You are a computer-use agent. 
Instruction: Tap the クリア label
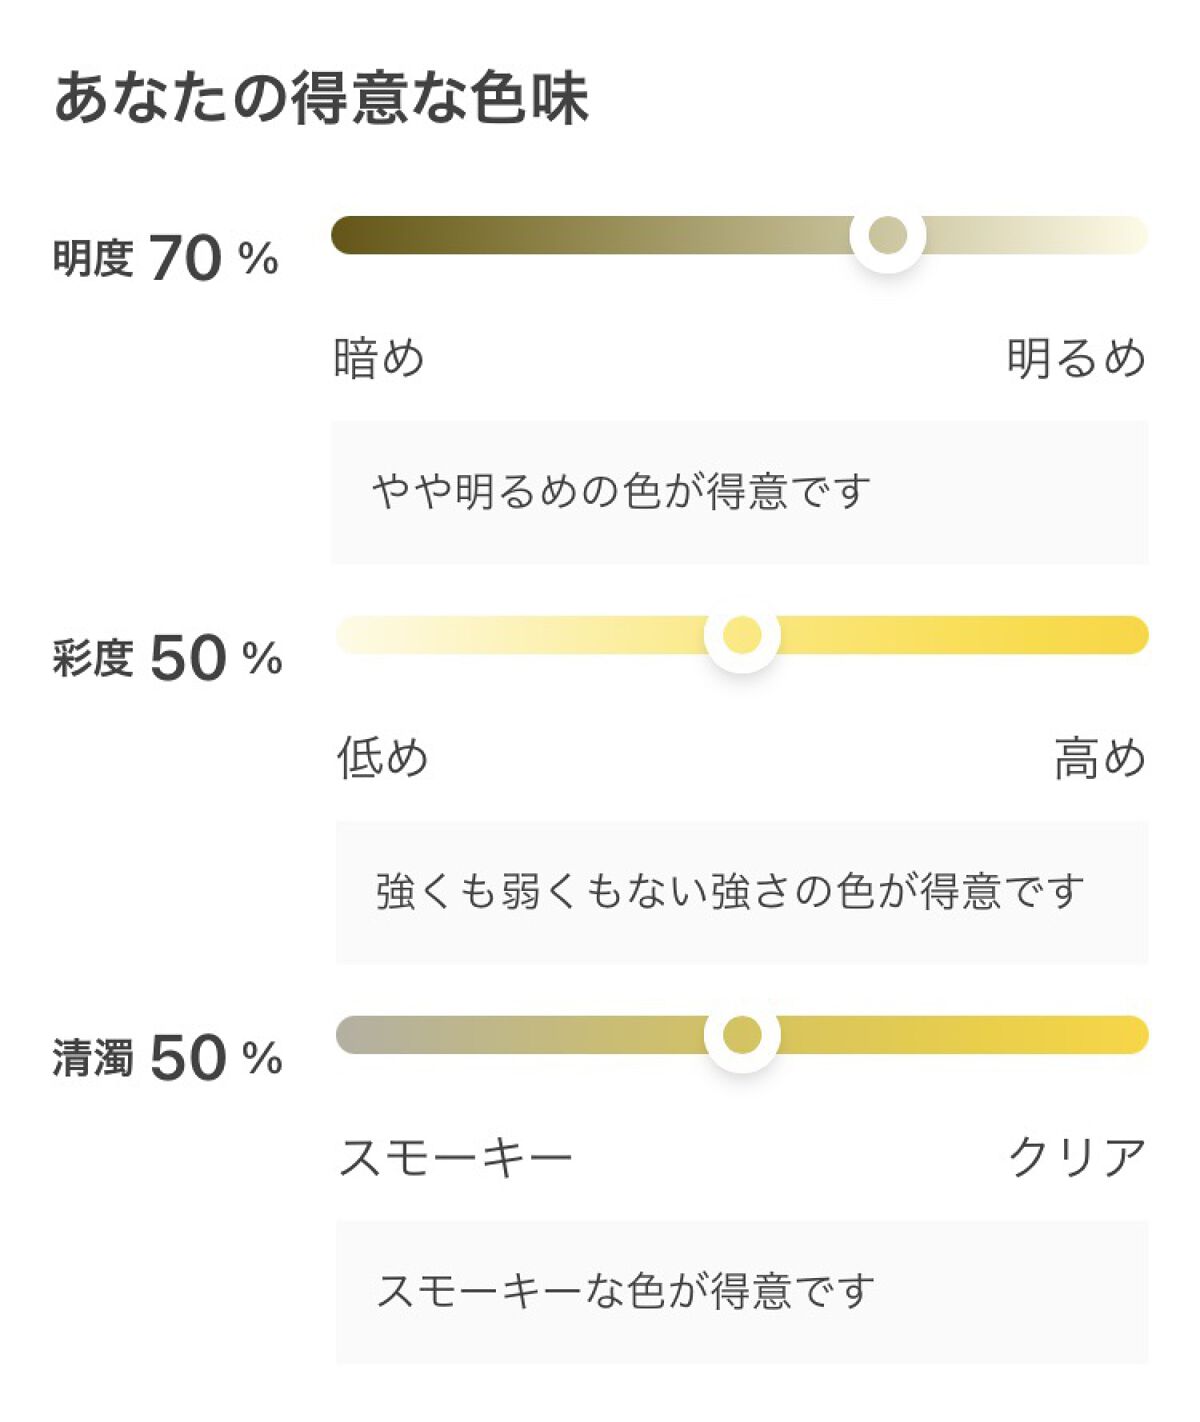(1077, 1157)
